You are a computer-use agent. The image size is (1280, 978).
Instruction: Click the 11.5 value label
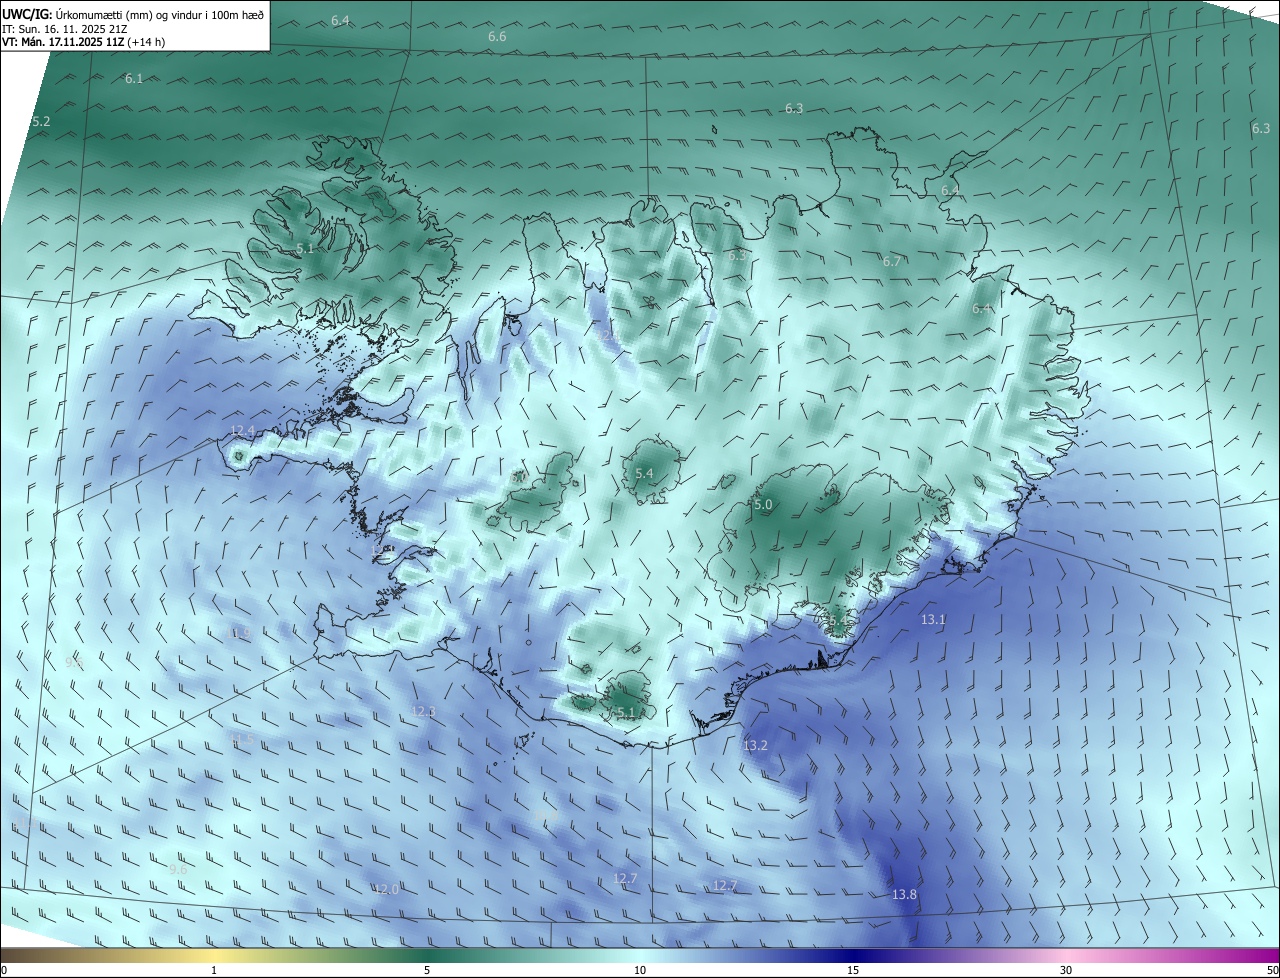click(x=243, y=740)
